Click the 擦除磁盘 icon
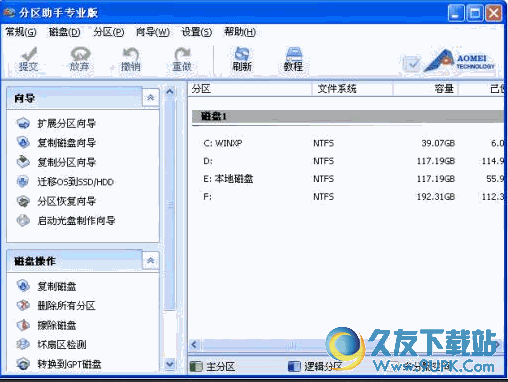 (23, 325)
